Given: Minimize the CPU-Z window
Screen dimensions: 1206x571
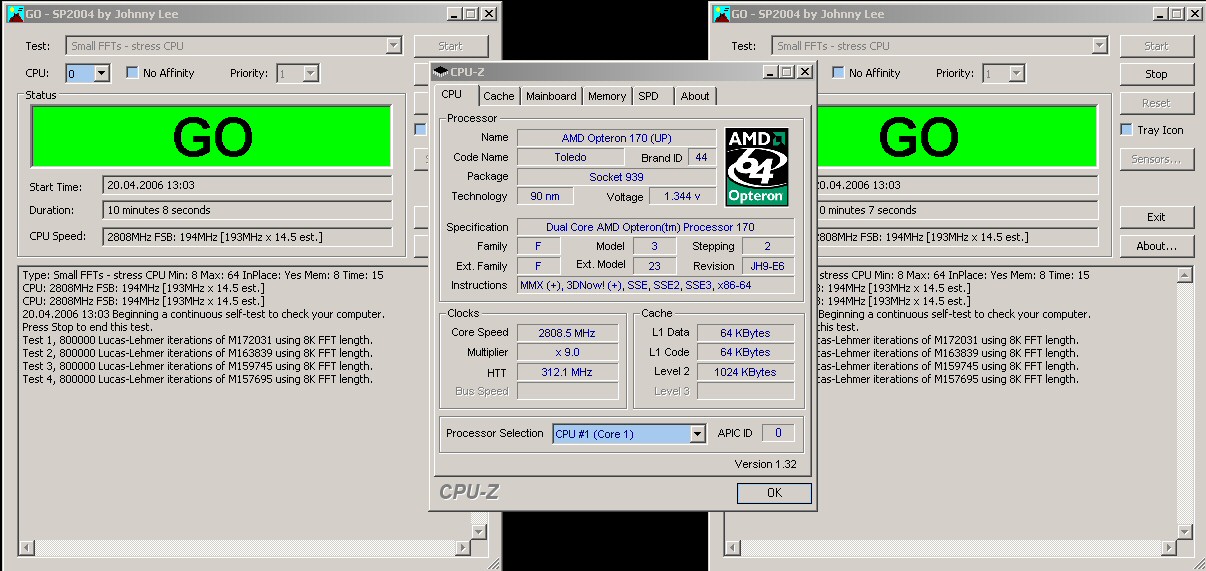Looking at the screenshot, I should (x=771, y=72).
